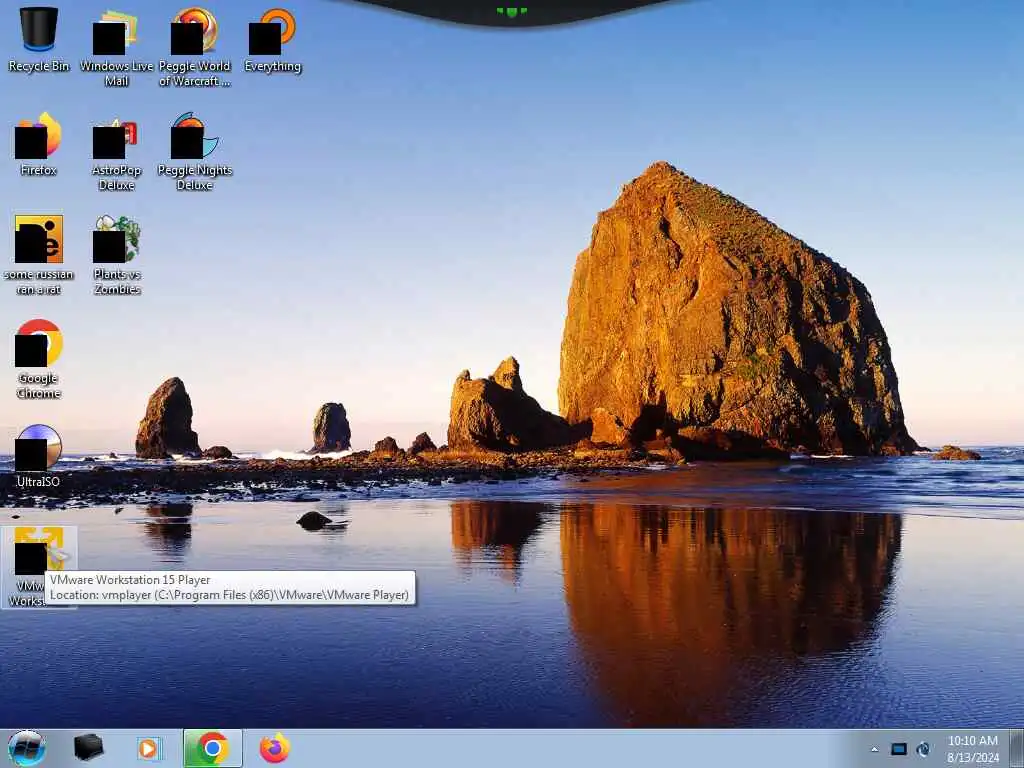The height and width of the screenshot is (768, 1024).
Task: Select the Firefox desktop shortcut
Action: point(39,144)
